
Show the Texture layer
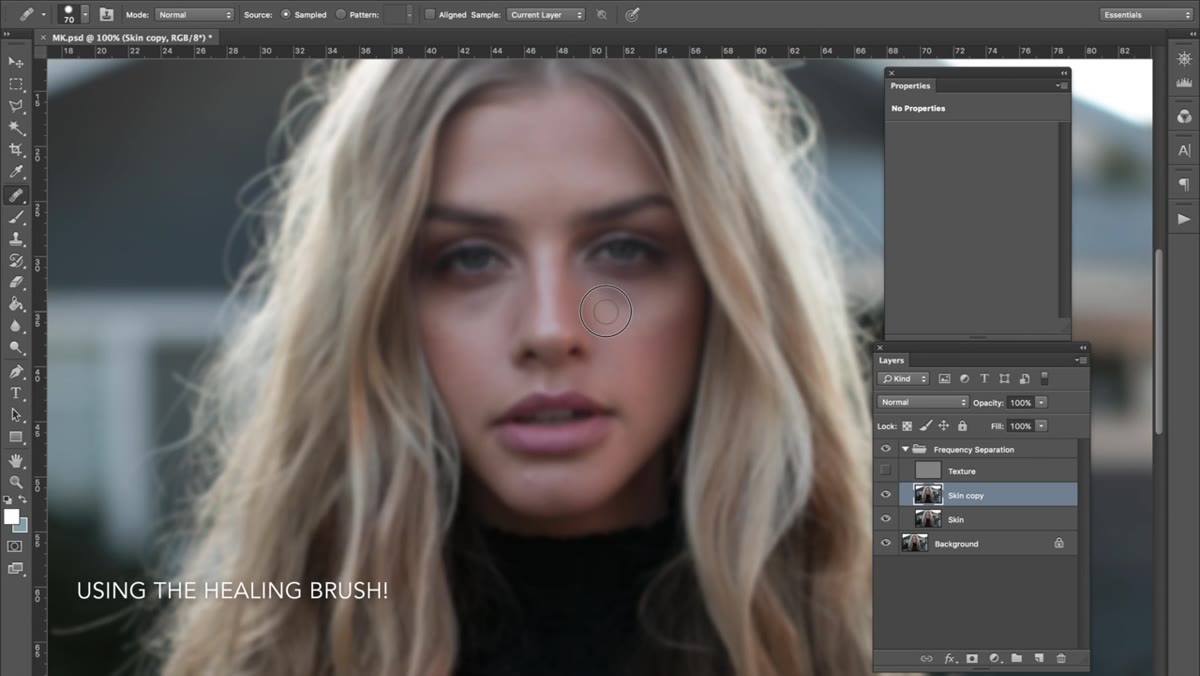click(885, 471)
